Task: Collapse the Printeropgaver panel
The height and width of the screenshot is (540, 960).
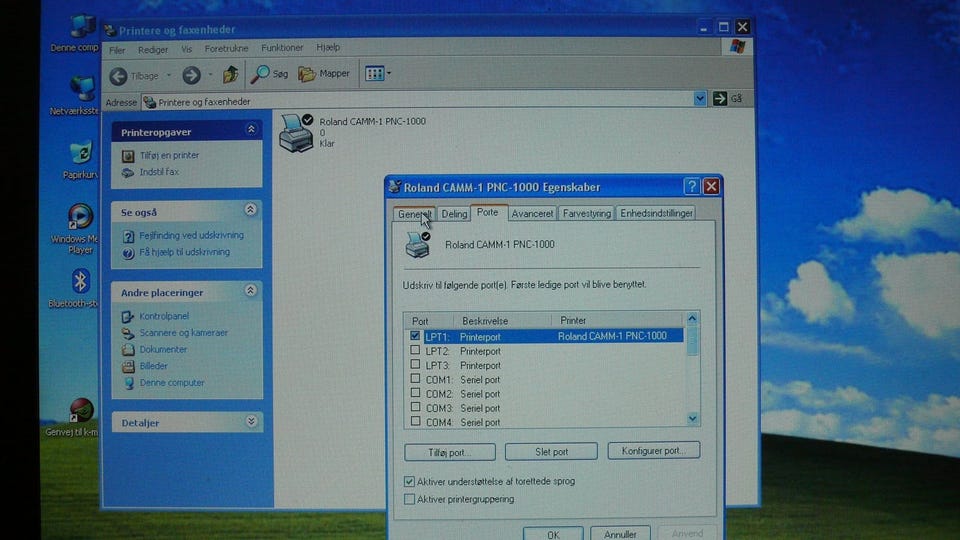Action: coord(251,129)
